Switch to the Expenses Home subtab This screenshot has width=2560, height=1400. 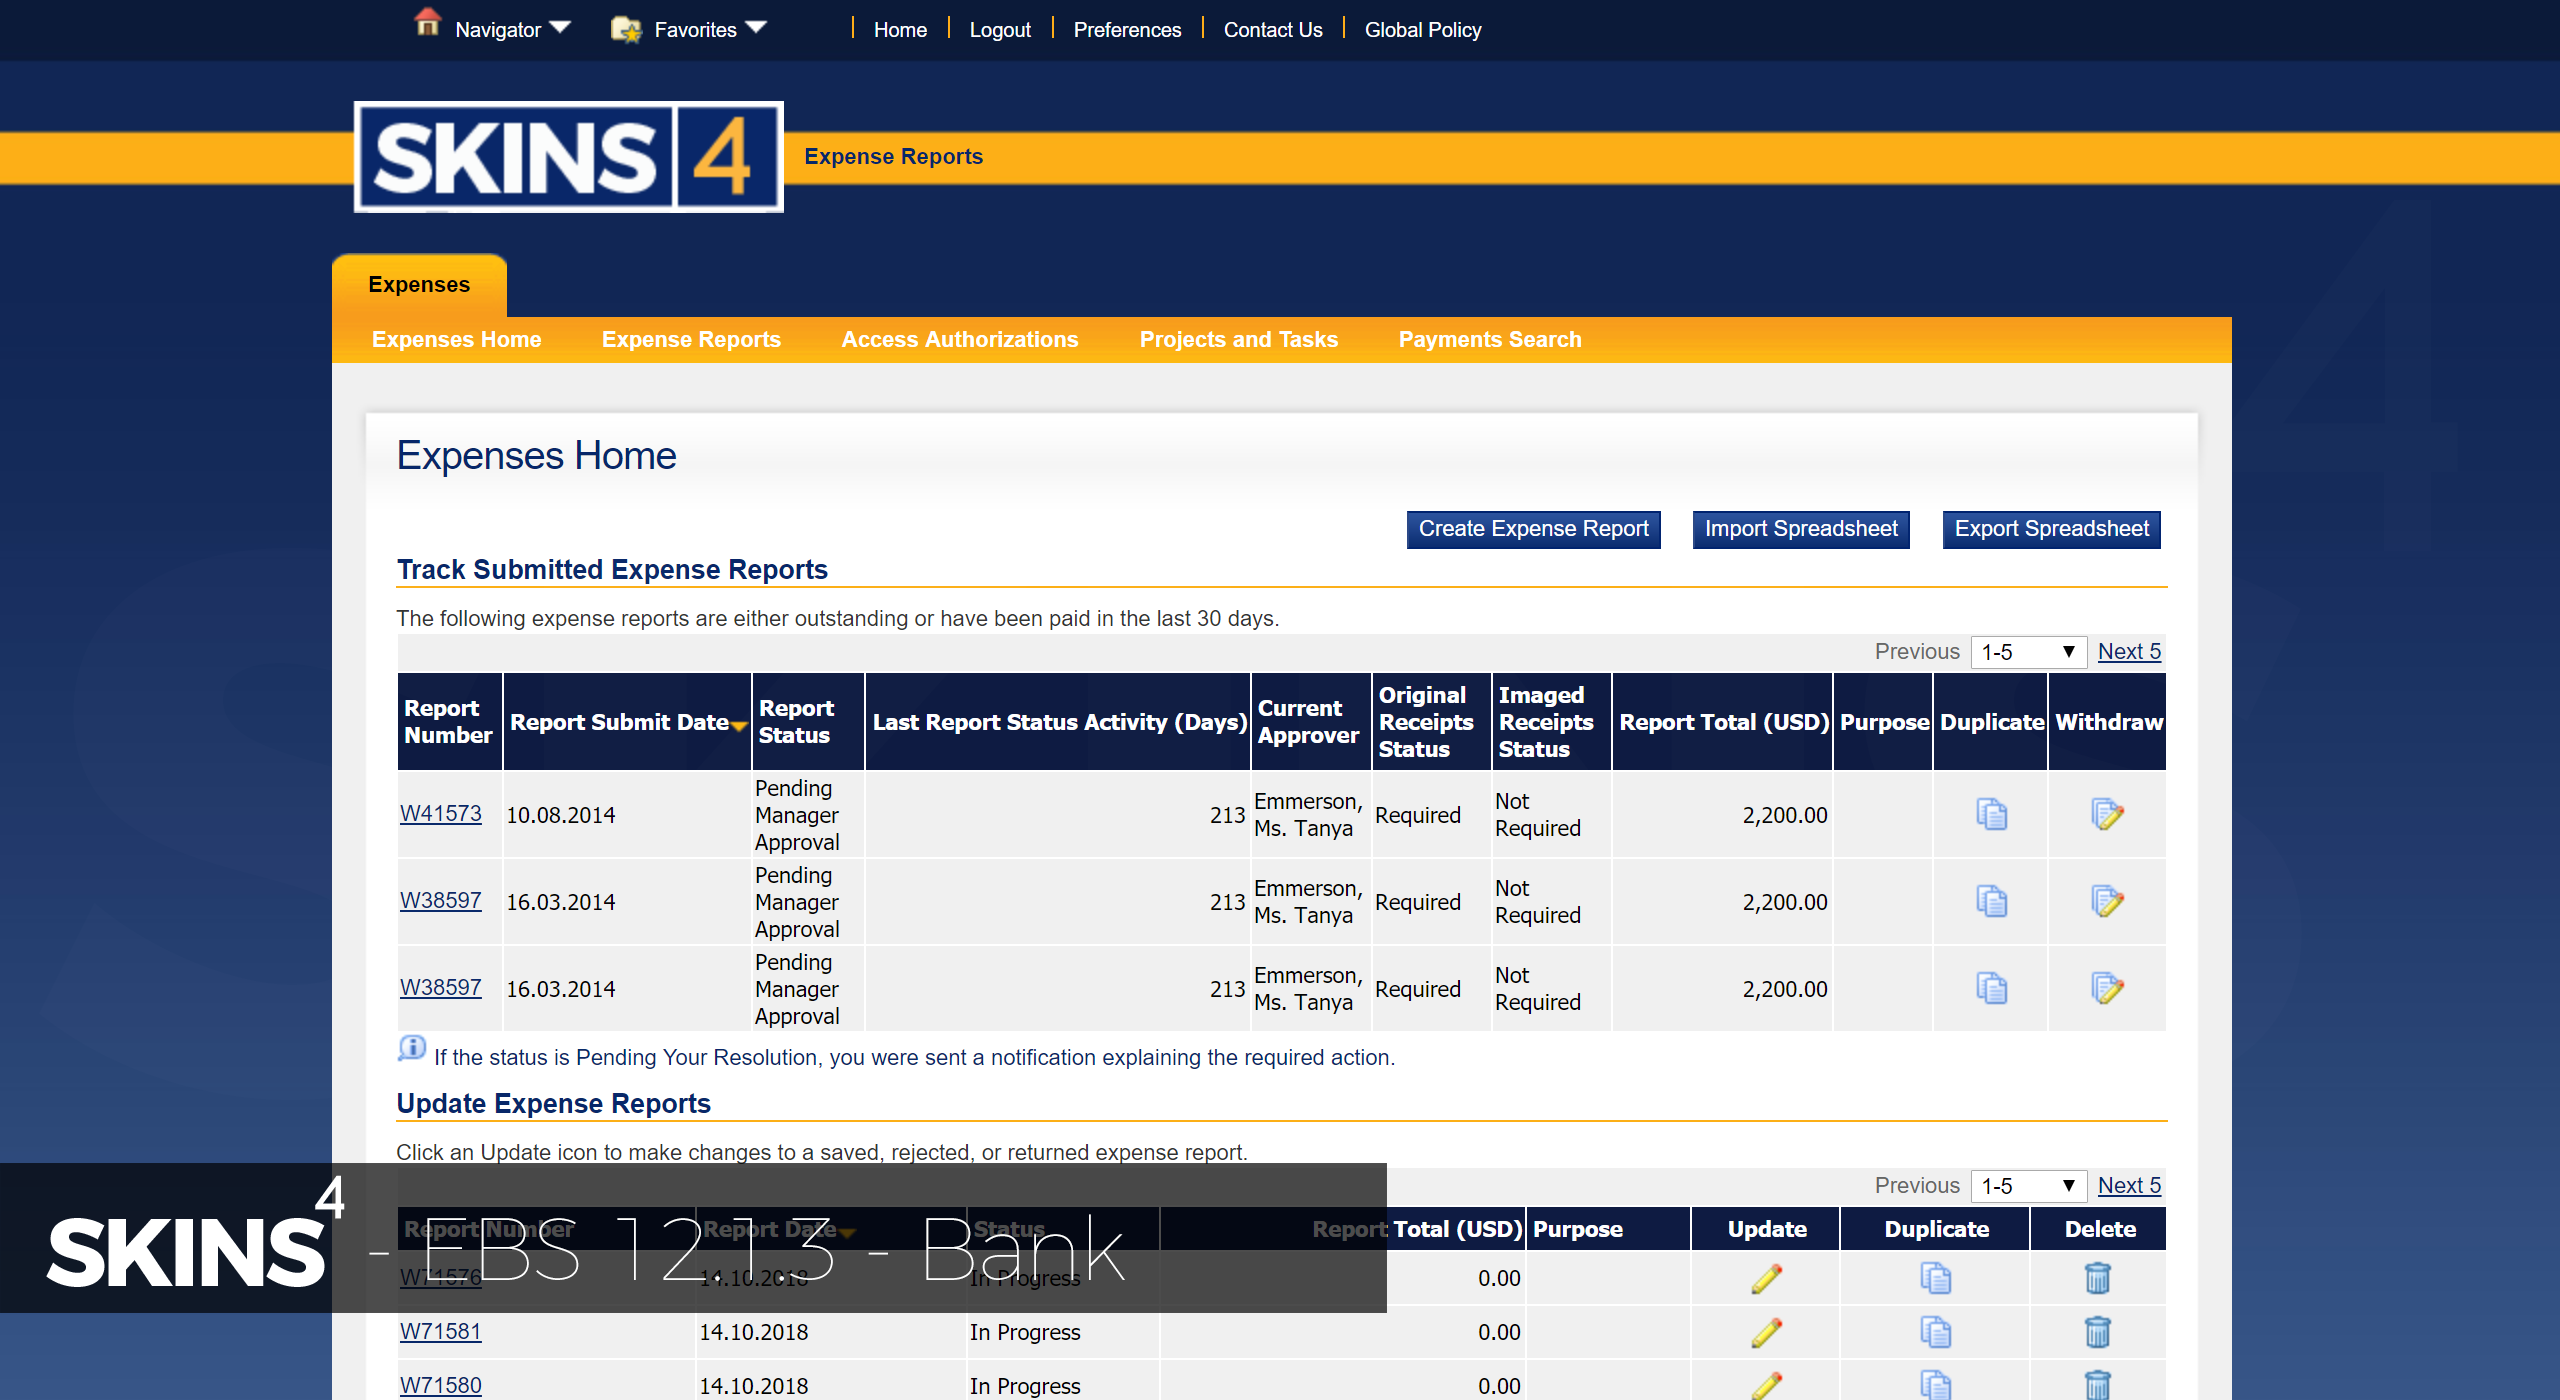(456, 340)
